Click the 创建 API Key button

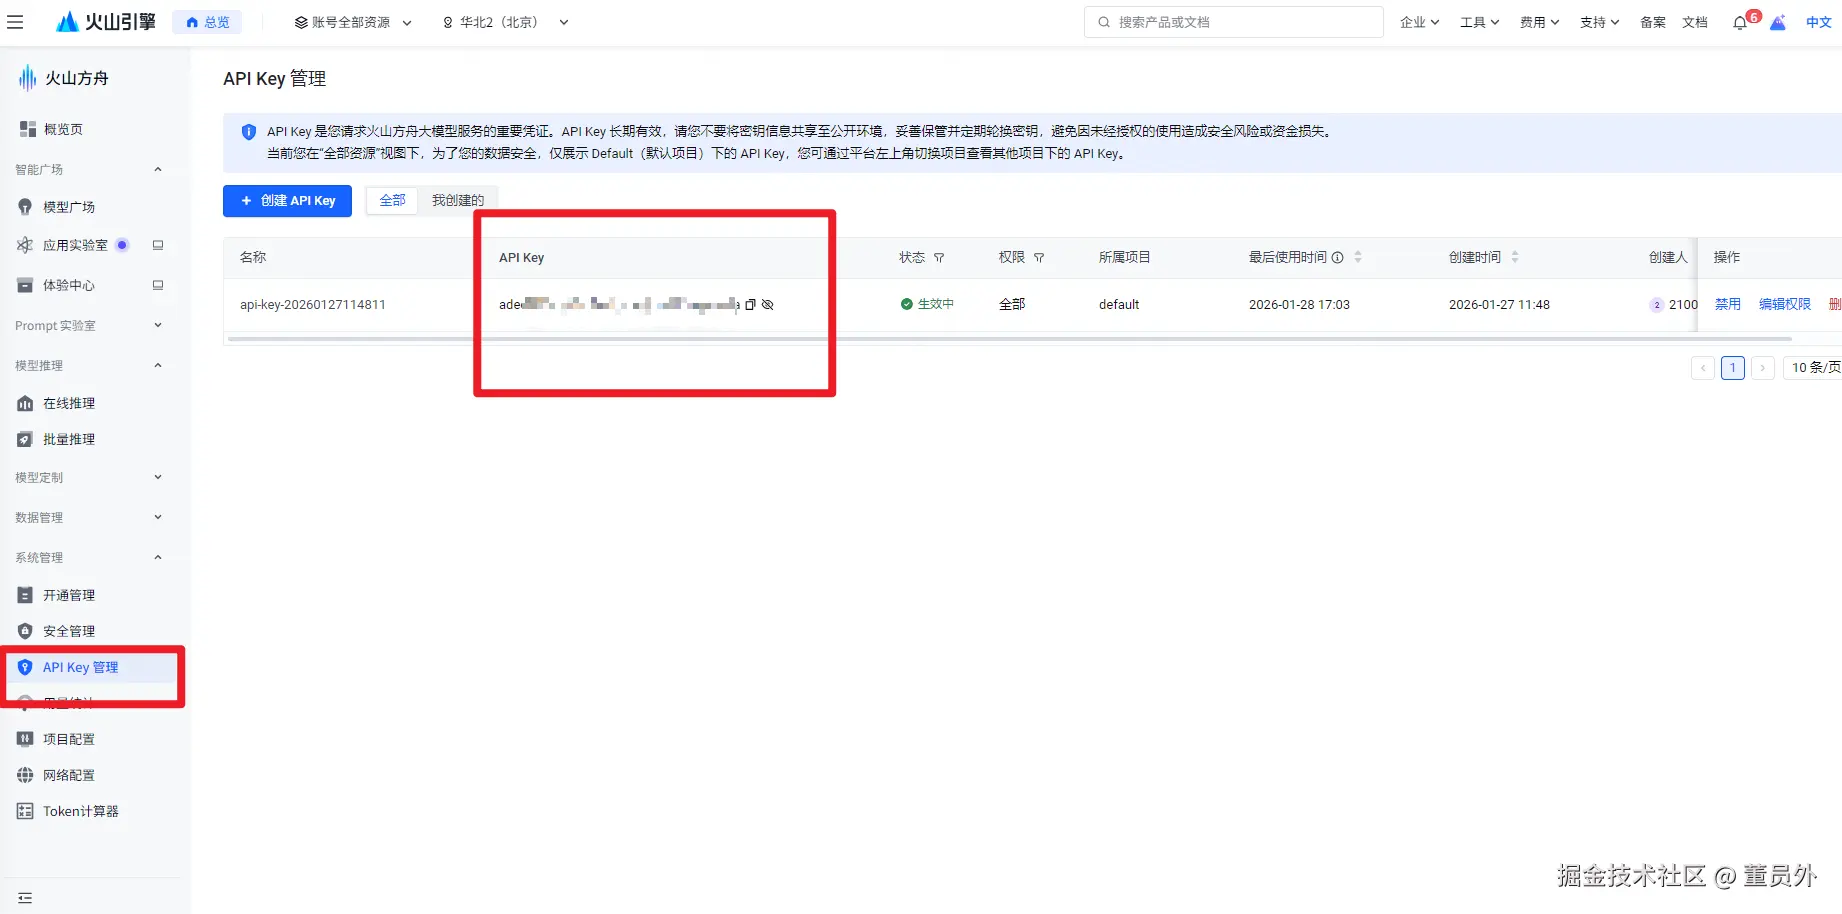(x=288, y=201)
